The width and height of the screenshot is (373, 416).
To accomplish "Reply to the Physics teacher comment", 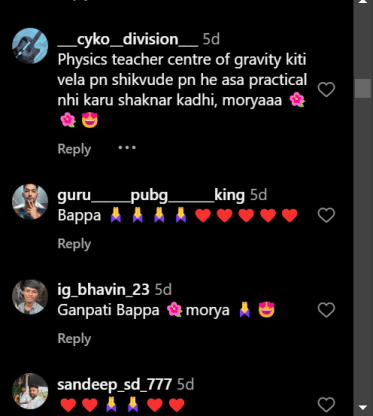I will click(74, 149).
